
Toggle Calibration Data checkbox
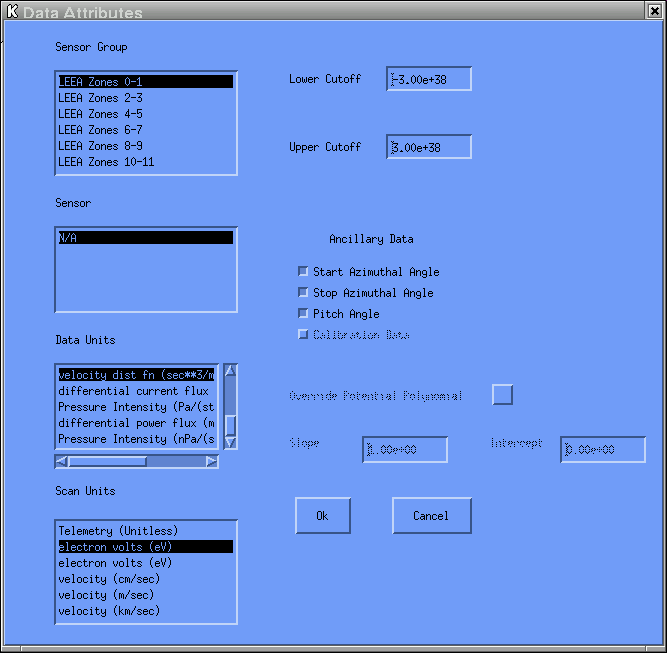click(x=303, y=334)
